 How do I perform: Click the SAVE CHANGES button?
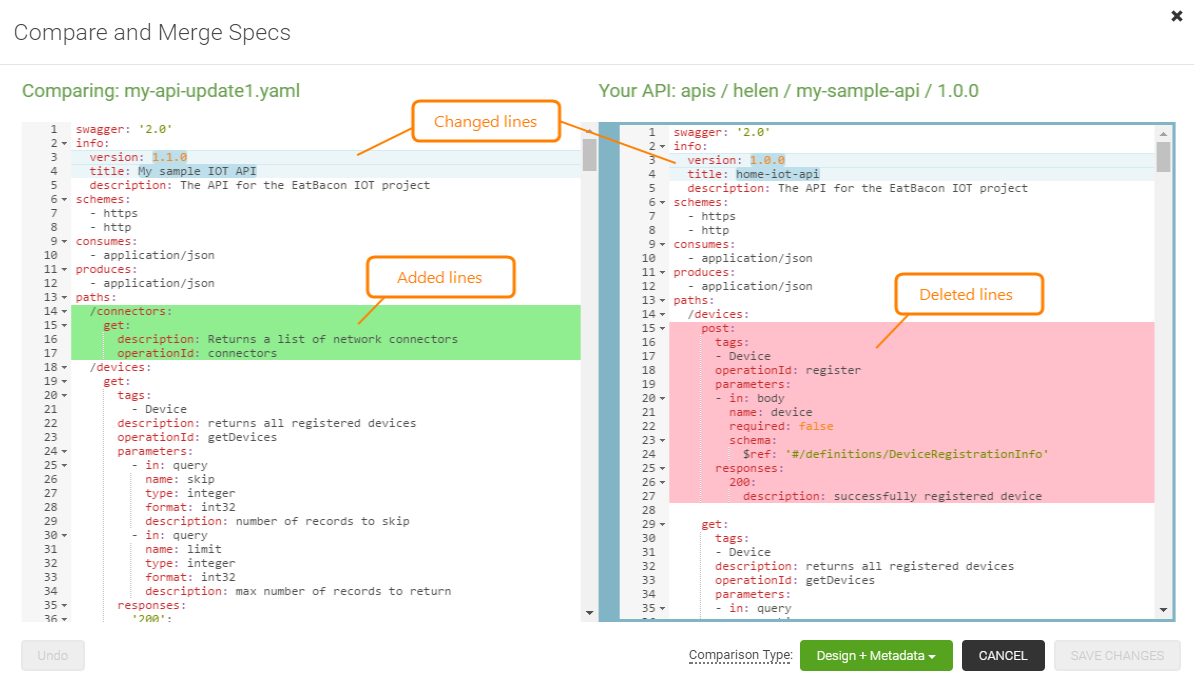click(x=1117, y=656)
